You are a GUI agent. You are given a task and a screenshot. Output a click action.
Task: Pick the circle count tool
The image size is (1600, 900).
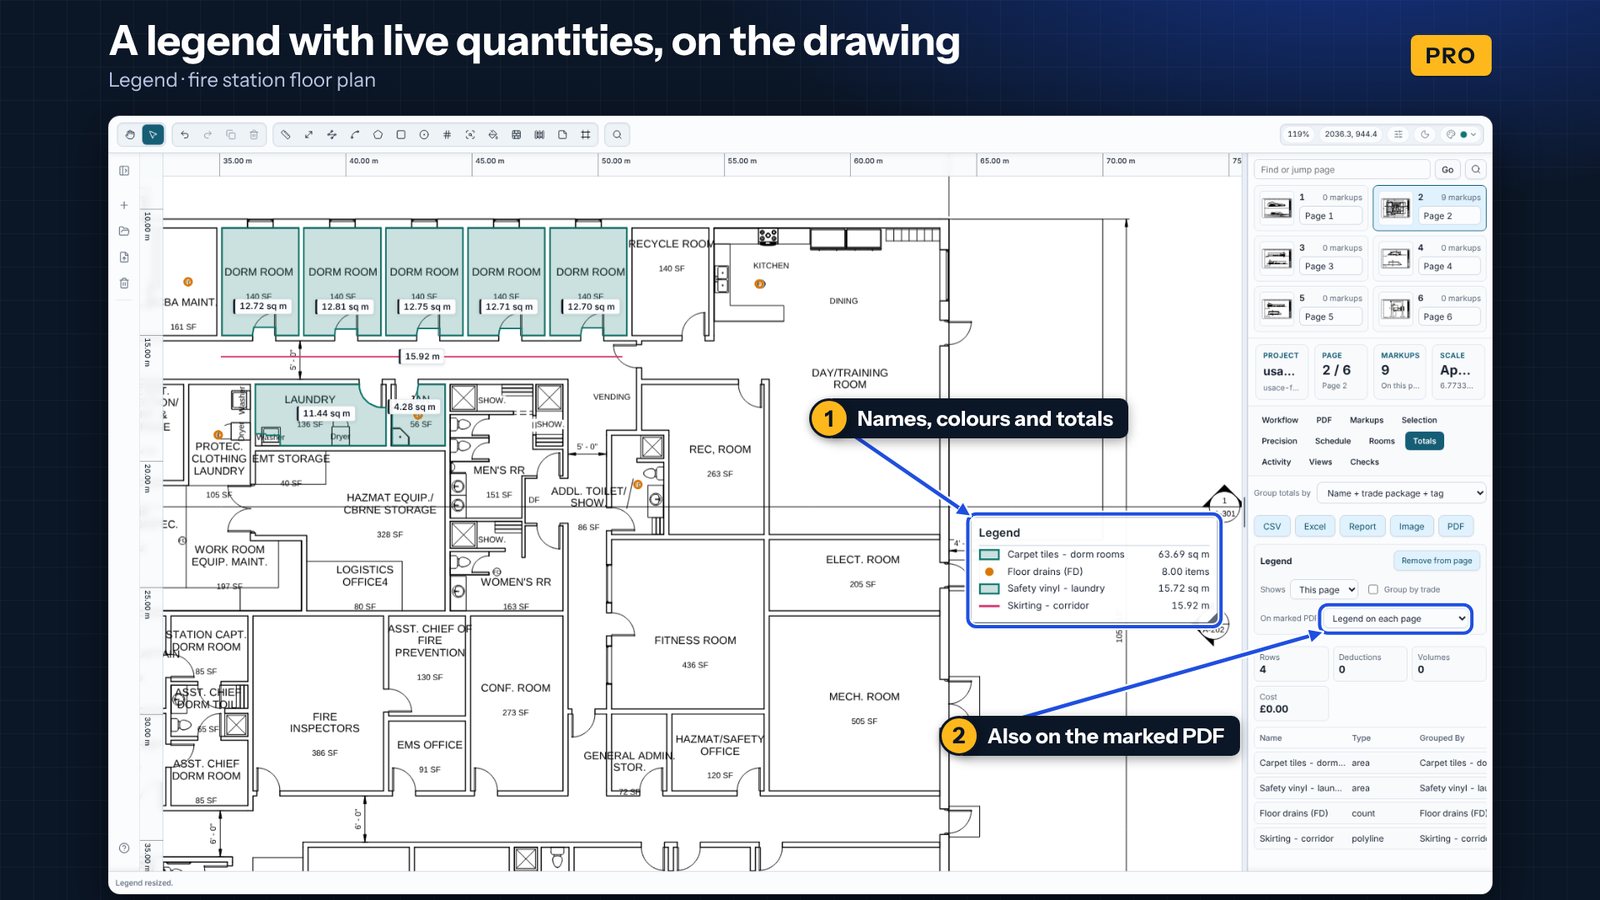424,134
